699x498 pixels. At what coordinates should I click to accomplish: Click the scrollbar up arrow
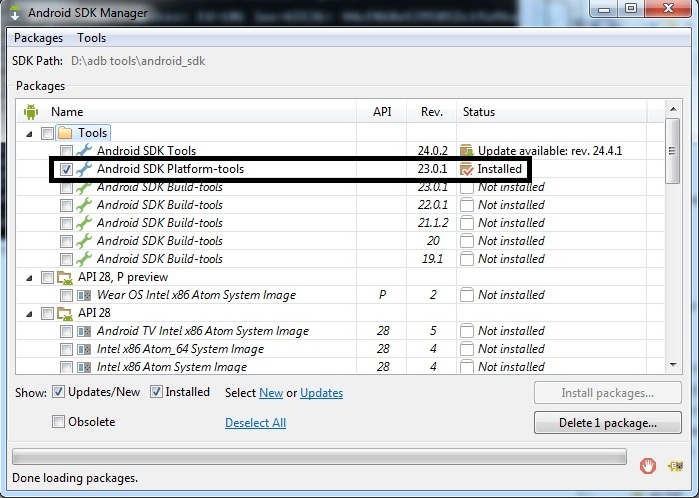pyautogui.click(x=673, y=109)
